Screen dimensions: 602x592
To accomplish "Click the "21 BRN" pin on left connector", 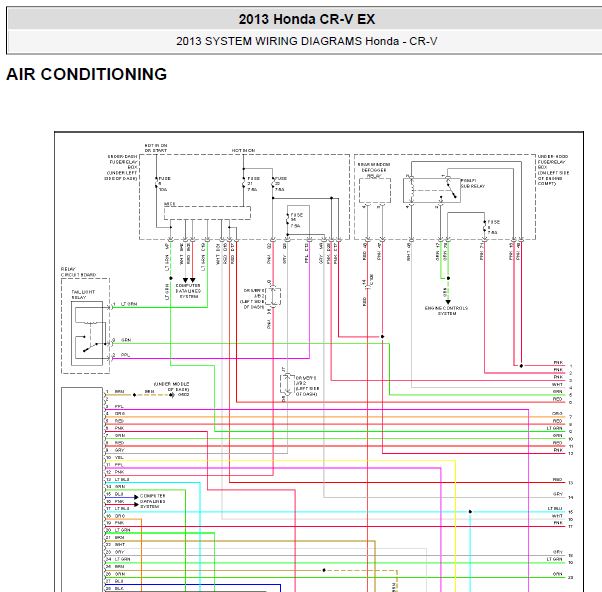I will coord(115,537).
